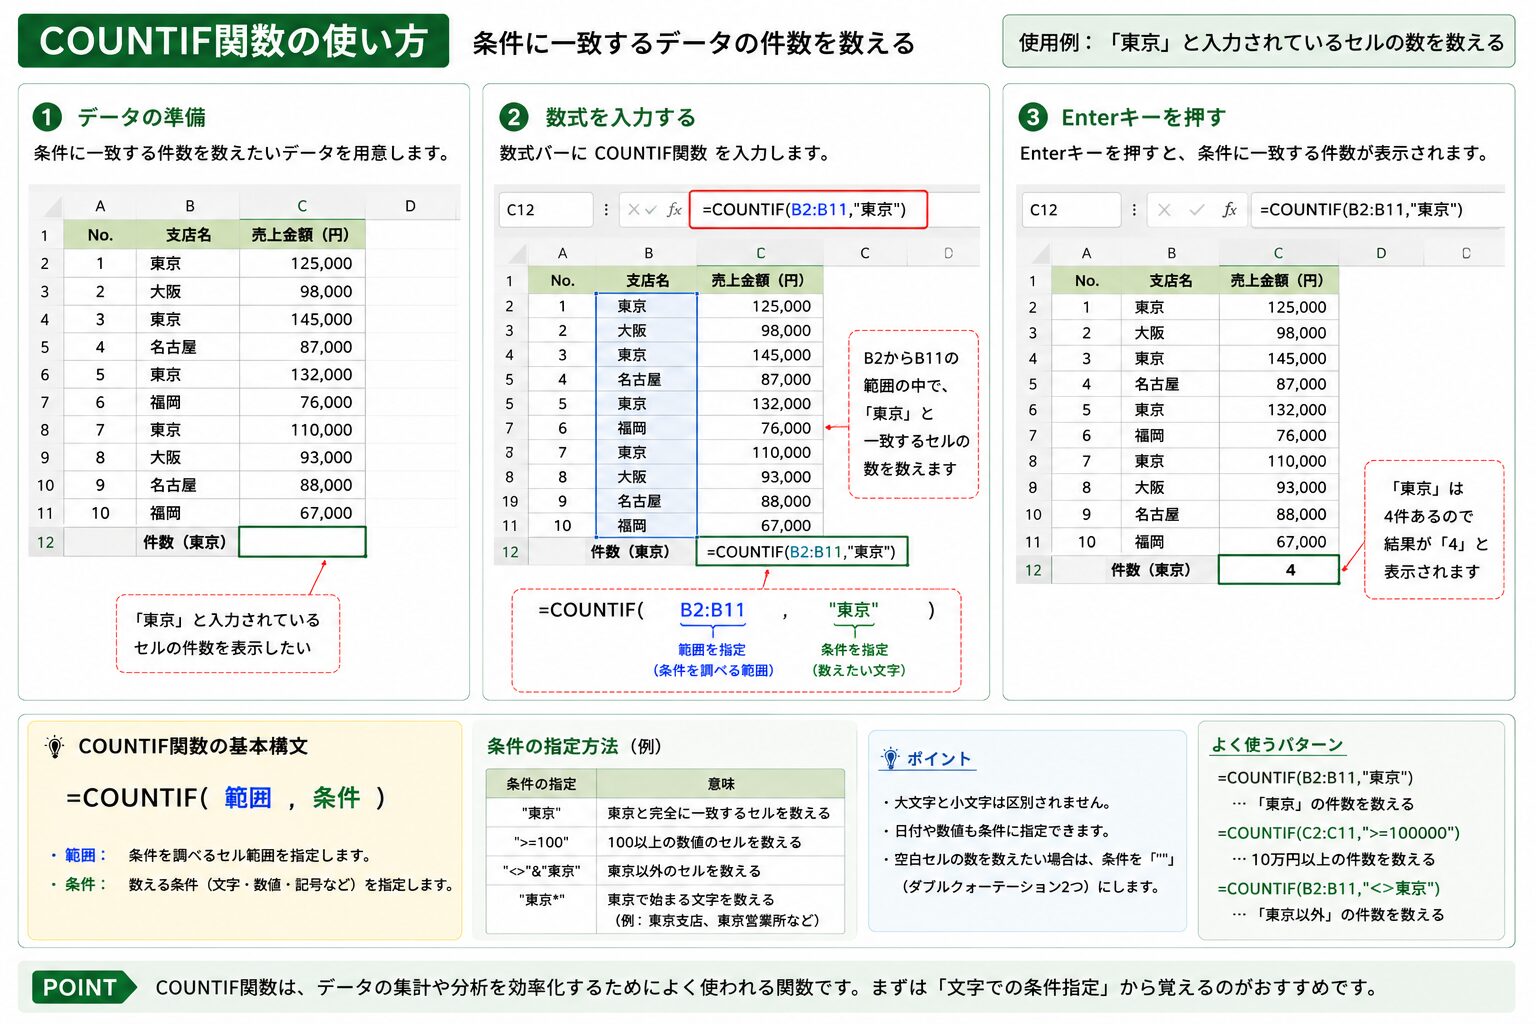Viewport: 1536px width, 1024px height.
Task: Click the 87,000 cell in step 2 table
Action: [760, 380]
